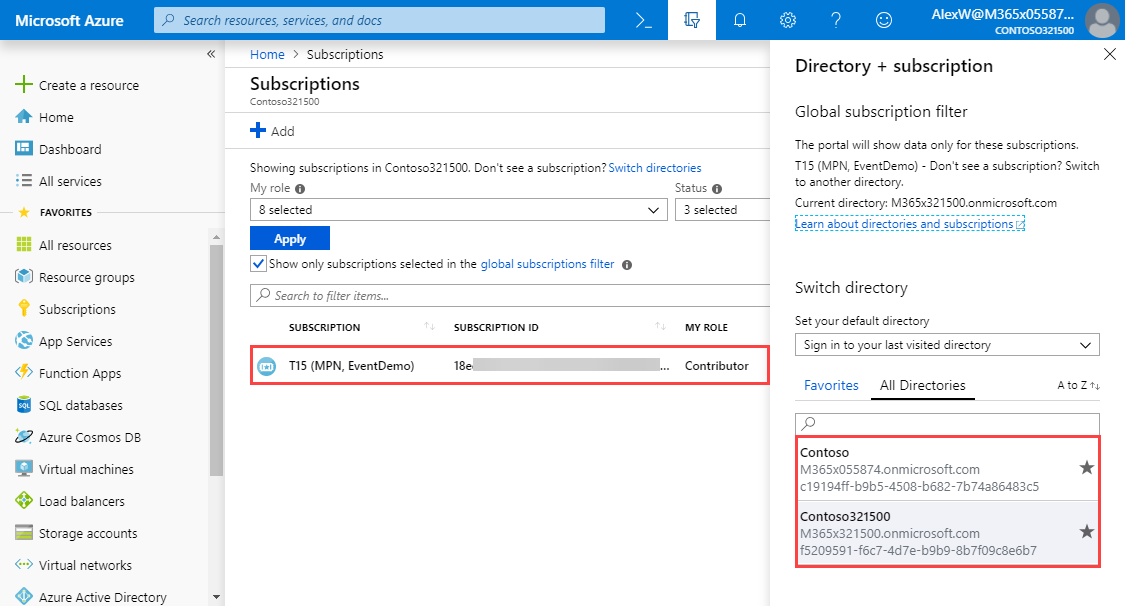
Task: Click the Add subscription plus icon
Action: tap(258, 131)
